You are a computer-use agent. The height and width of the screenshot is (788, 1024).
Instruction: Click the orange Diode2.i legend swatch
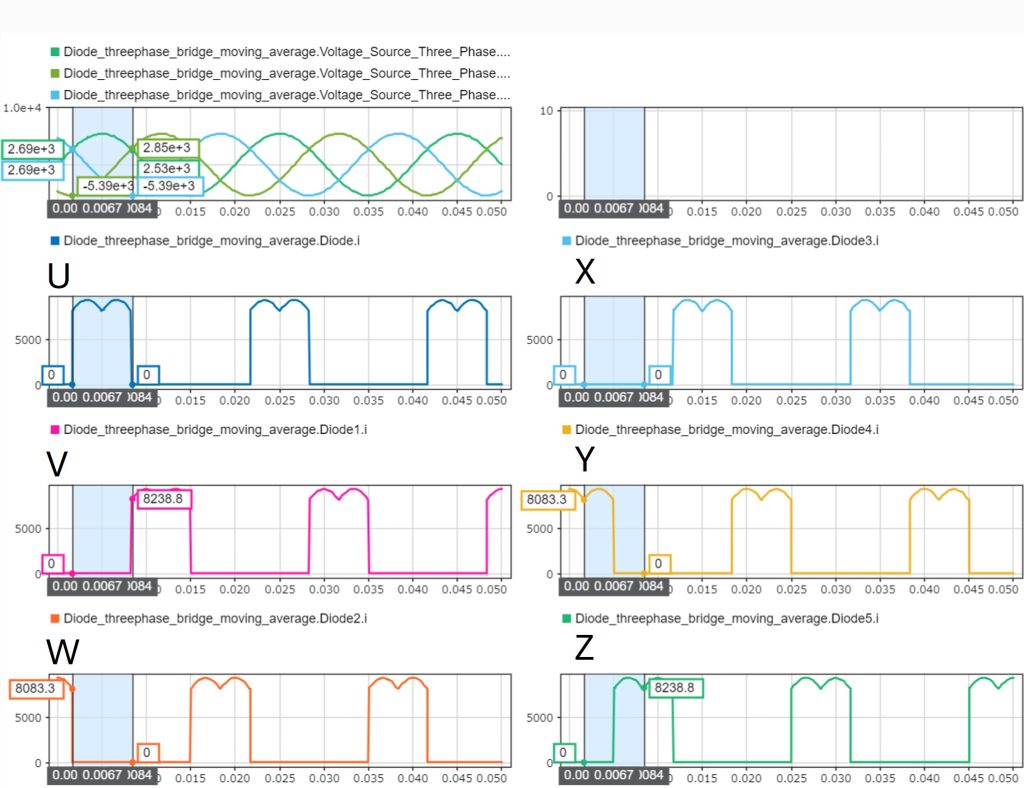click(55, 619)
